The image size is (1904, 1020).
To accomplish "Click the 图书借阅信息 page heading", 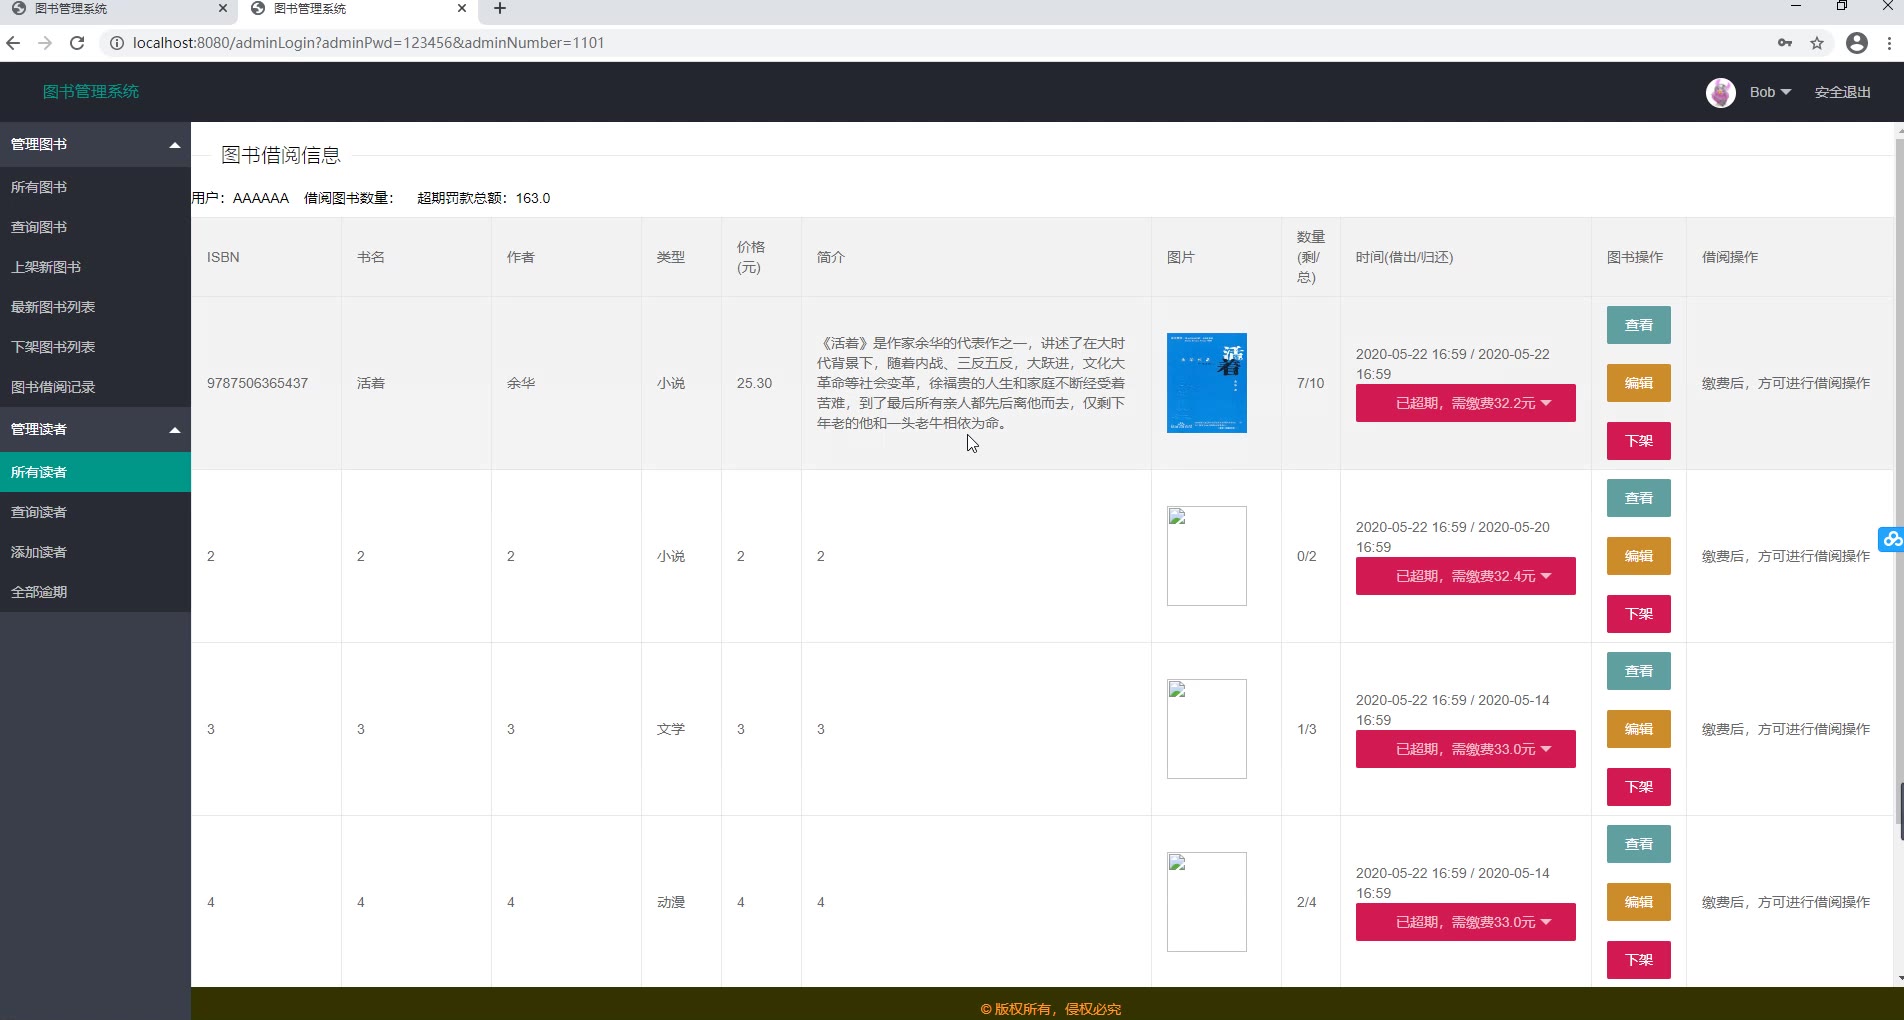I will 281,155.
